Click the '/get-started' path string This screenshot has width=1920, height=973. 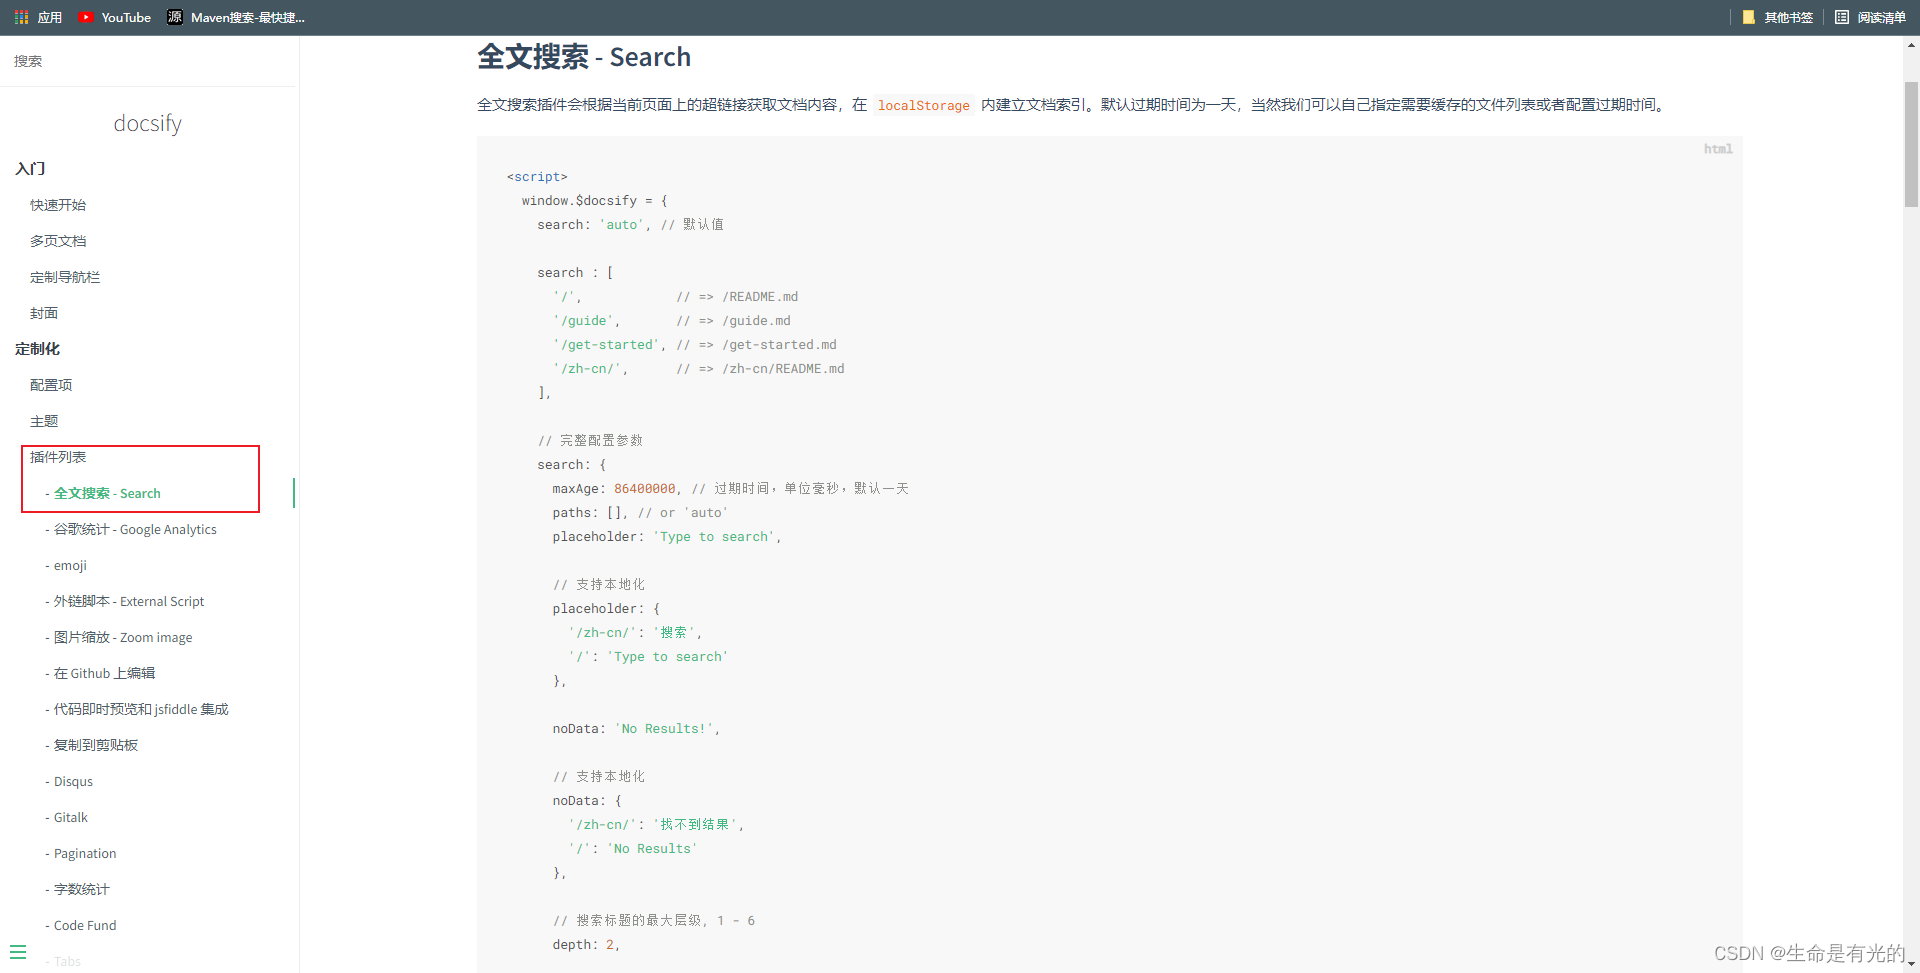(x=607, y=345)
